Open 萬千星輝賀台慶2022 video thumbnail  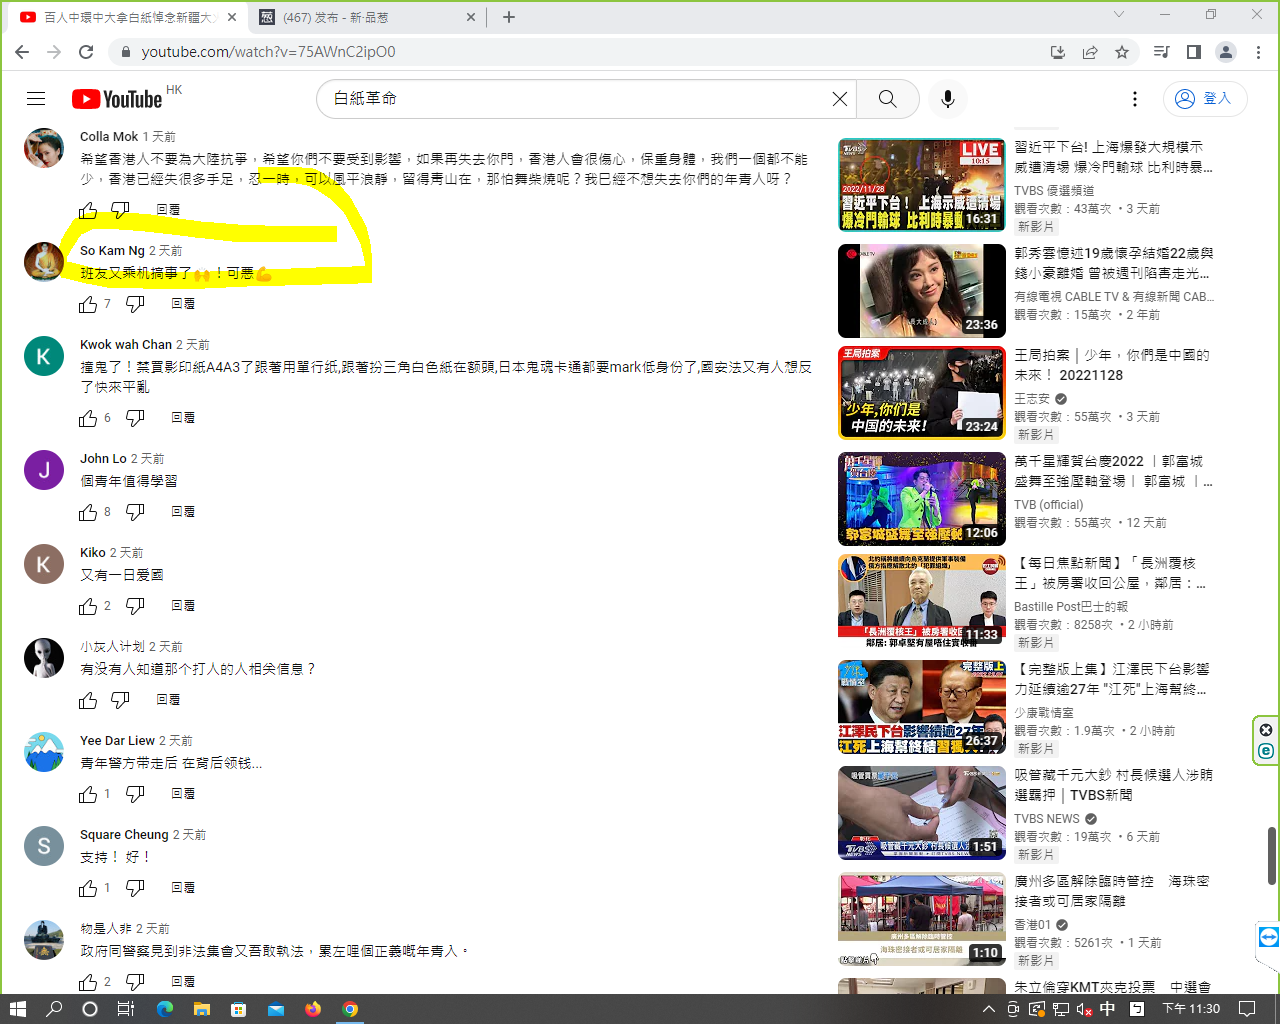coord(922,499)
